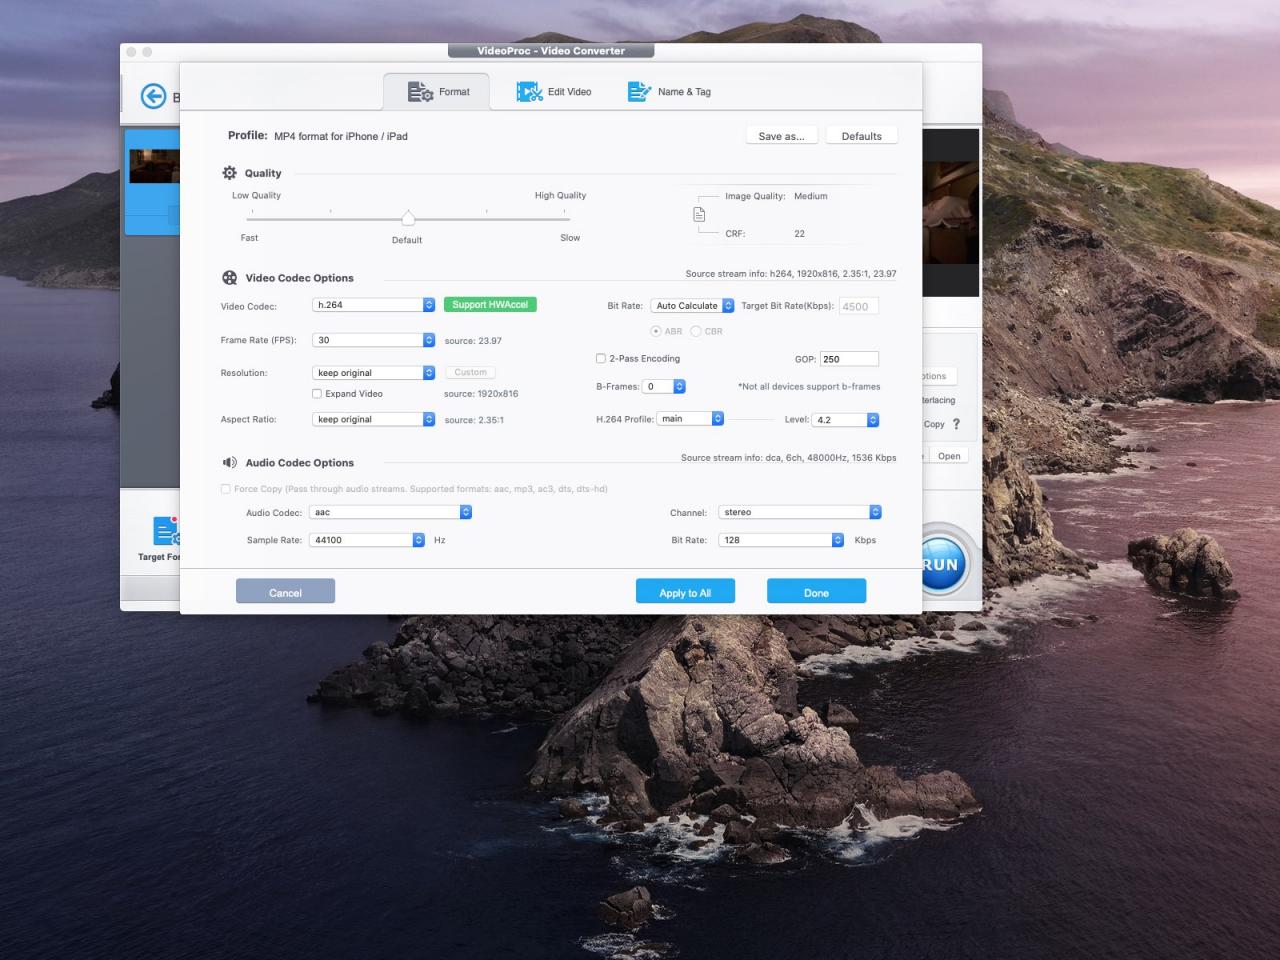
Task: Click the Image Quality "Medium" value
Action: [x=811, y=196]
